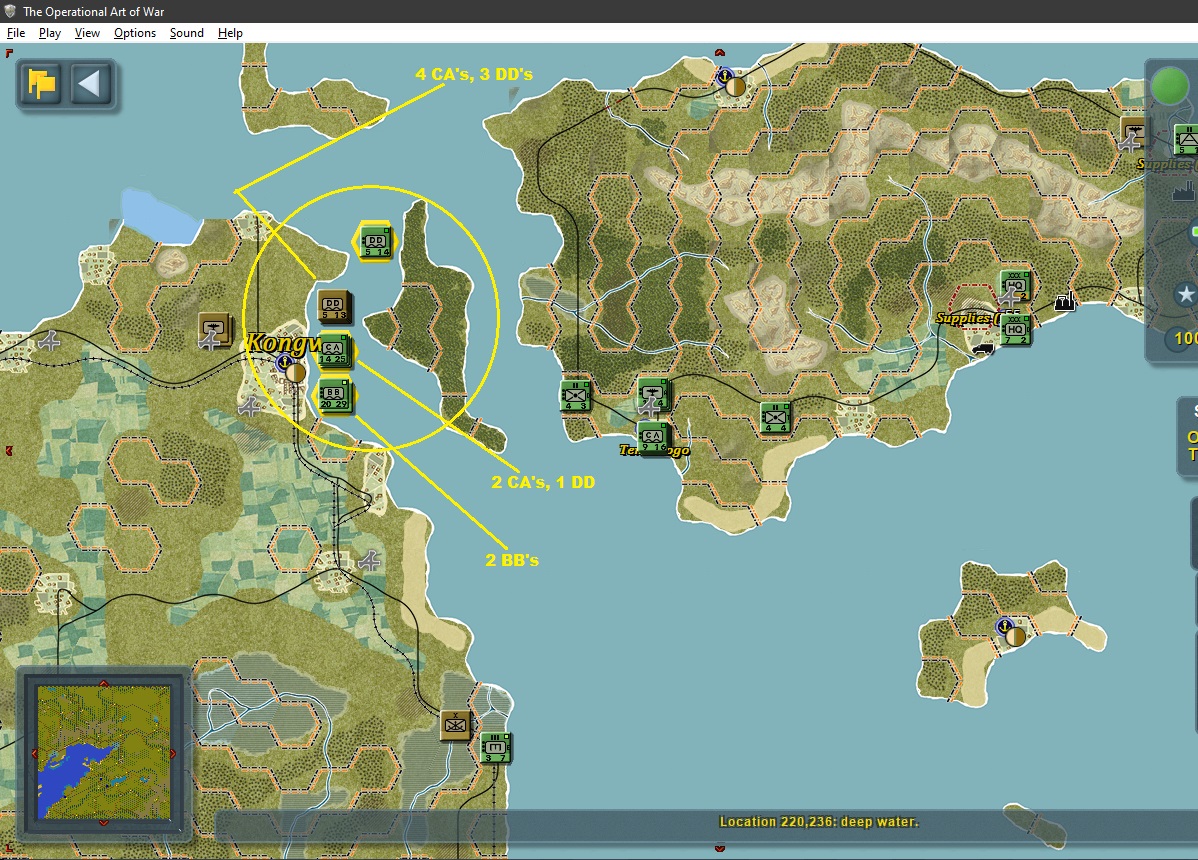Viewport: 1198px width, 860px height.
Task: Click the anchor port icon at Kongwa
Action: (284, 361)
